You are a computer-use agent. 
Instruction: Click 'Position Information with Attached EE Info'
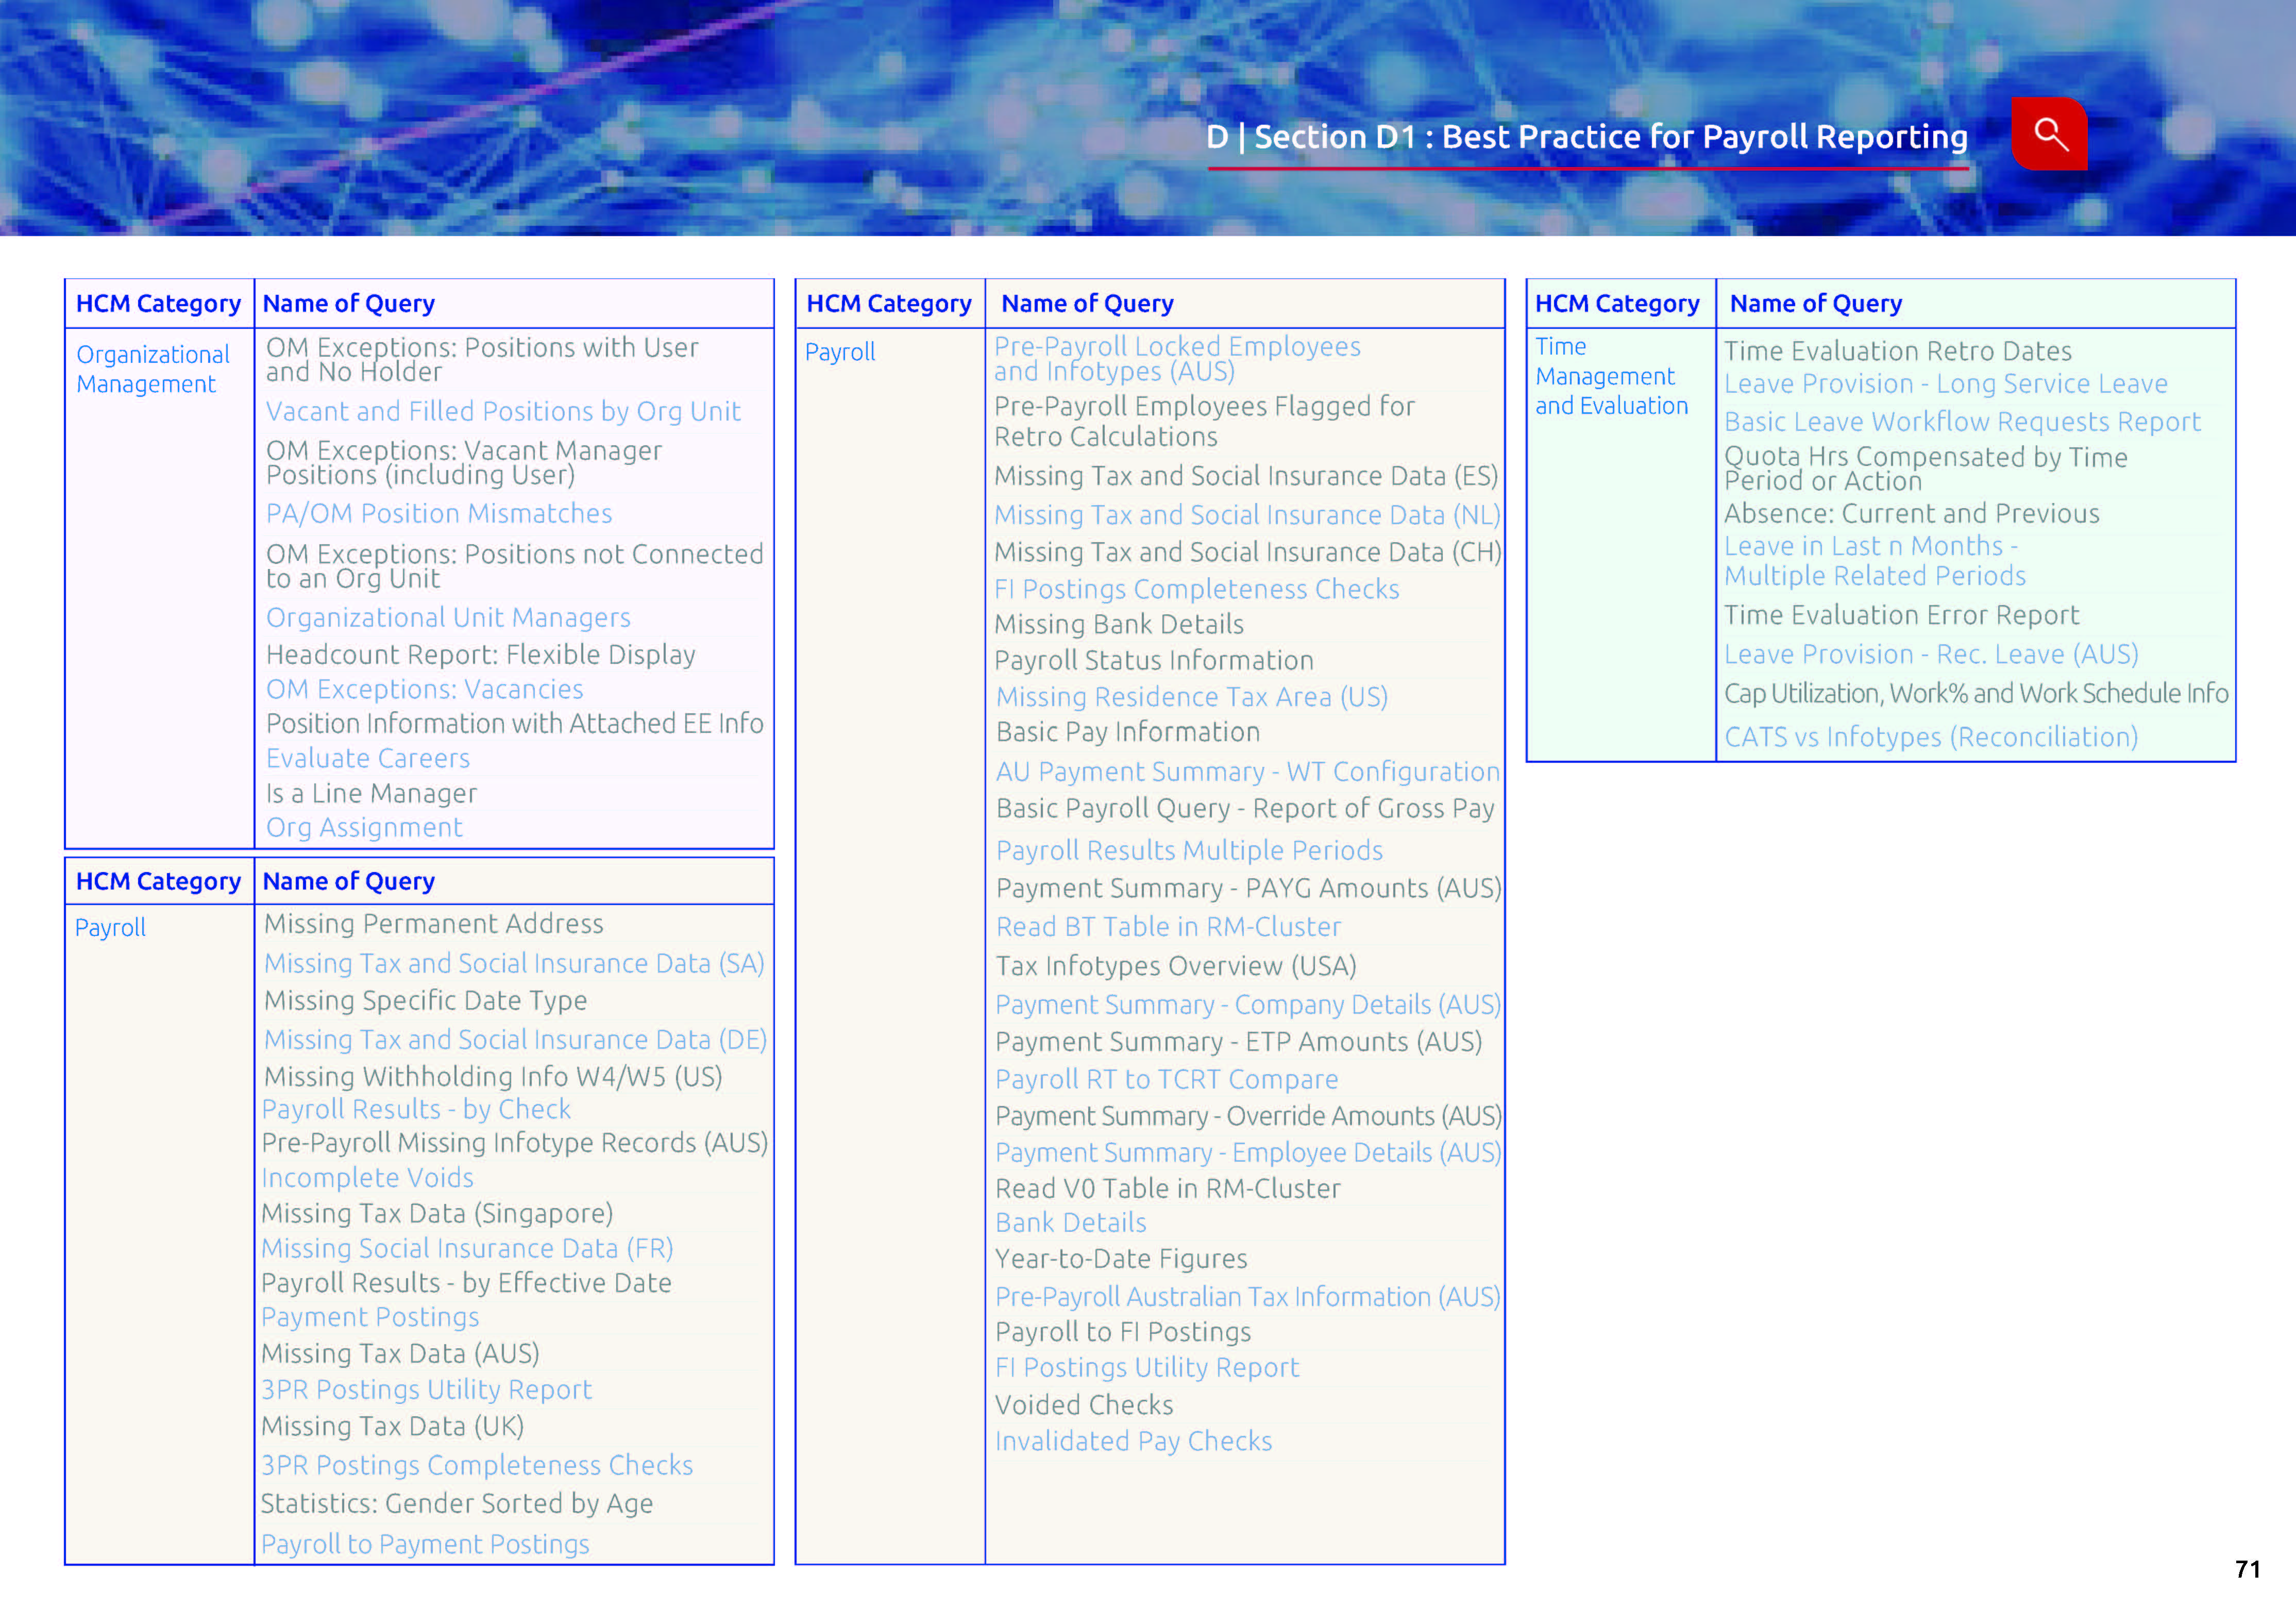pos(514,723)
